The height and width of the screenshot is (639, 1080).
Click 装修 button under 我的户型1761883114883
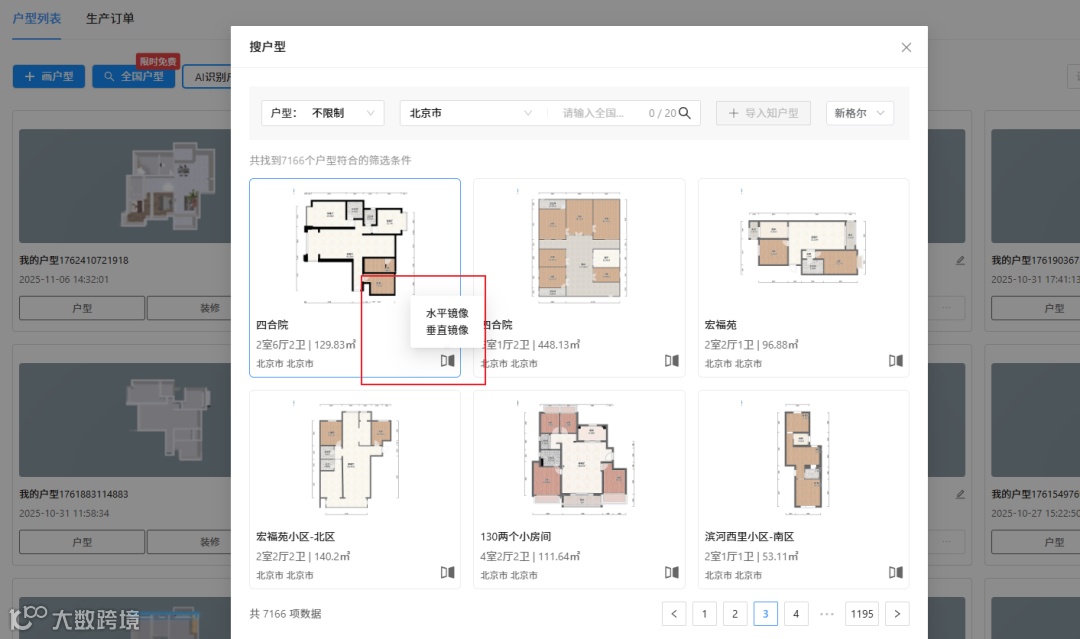tap(189, 542)
